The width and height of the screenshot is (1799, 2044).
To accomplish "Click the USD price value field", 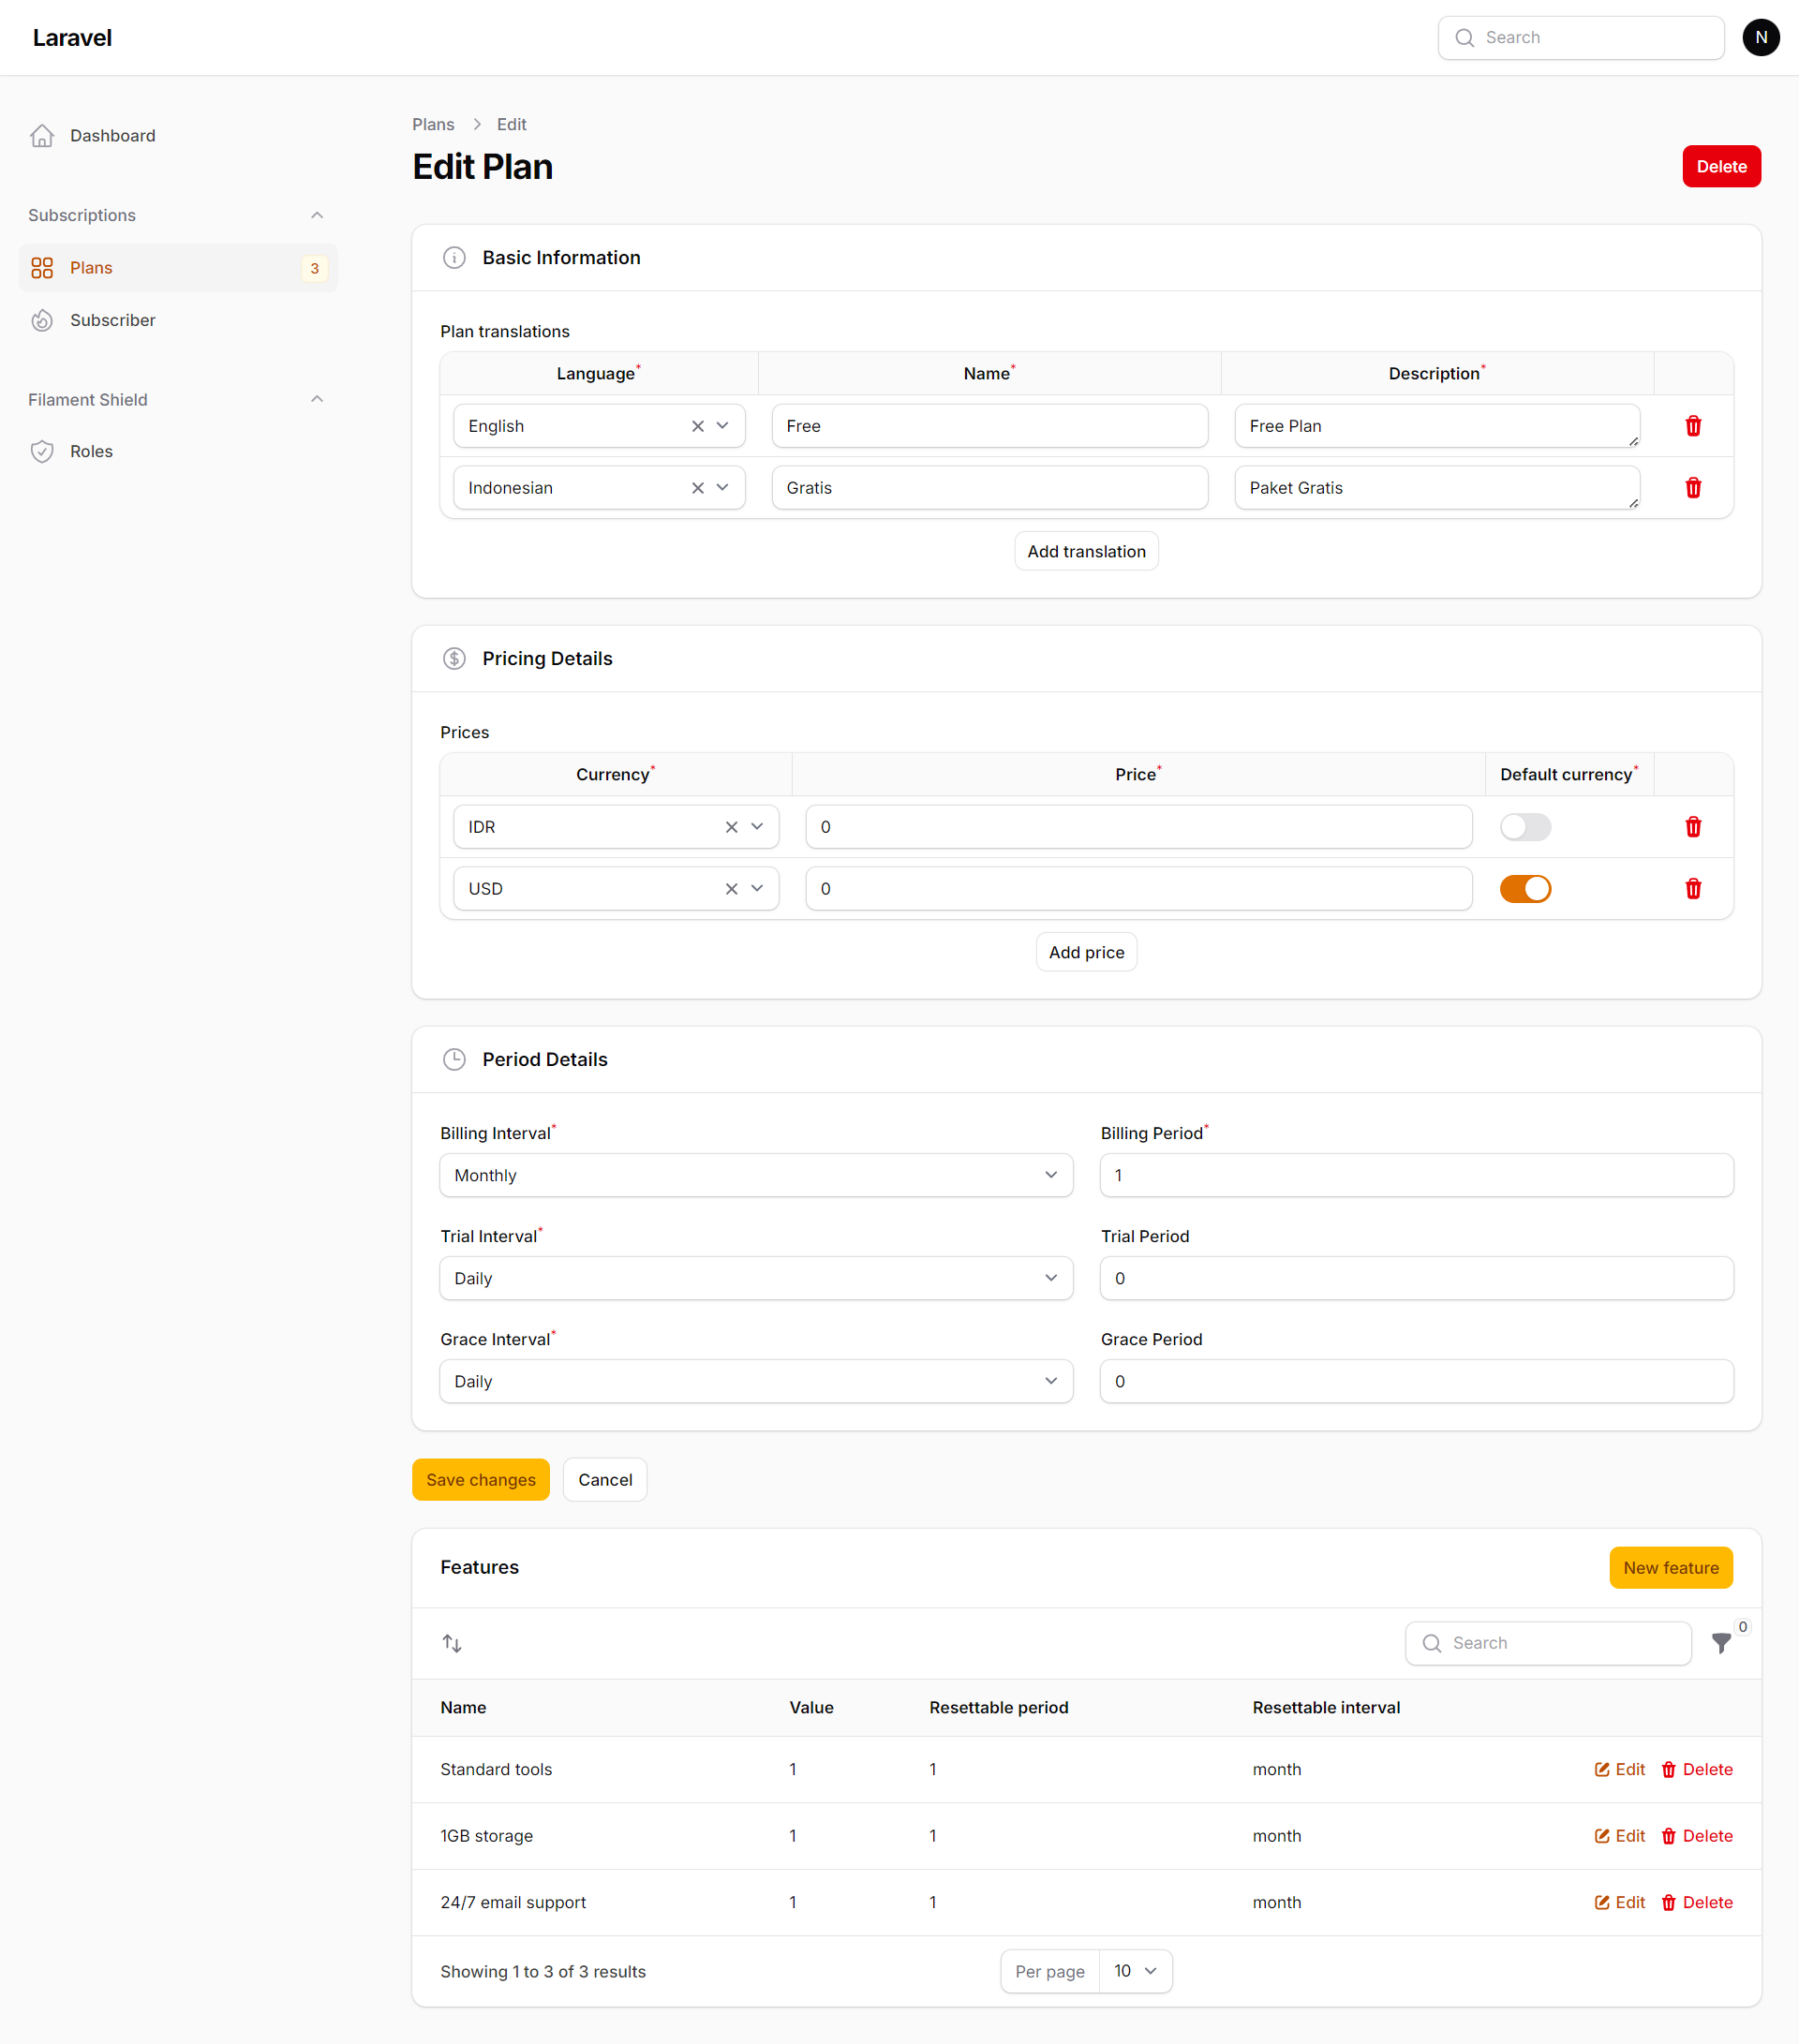I will pos(1138,889).
